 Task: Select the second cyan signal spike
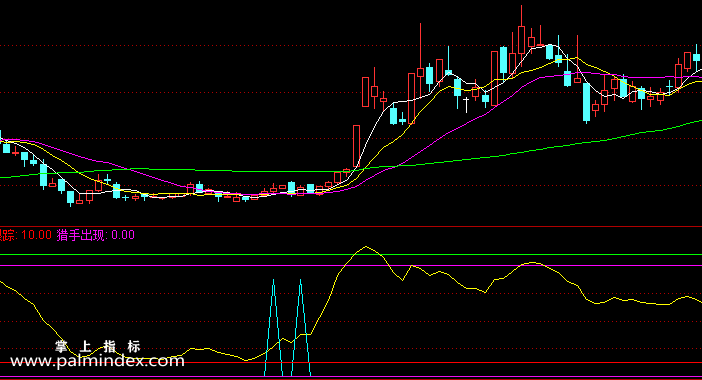300,327
